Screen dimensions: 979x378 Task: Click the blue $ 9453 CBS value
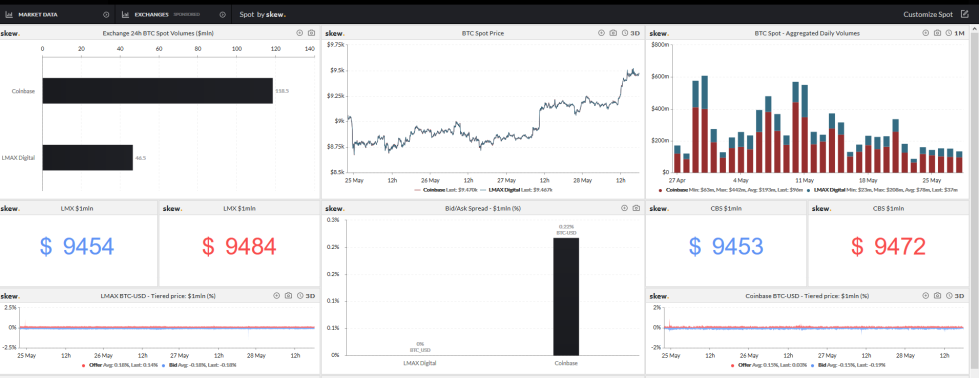726,247
